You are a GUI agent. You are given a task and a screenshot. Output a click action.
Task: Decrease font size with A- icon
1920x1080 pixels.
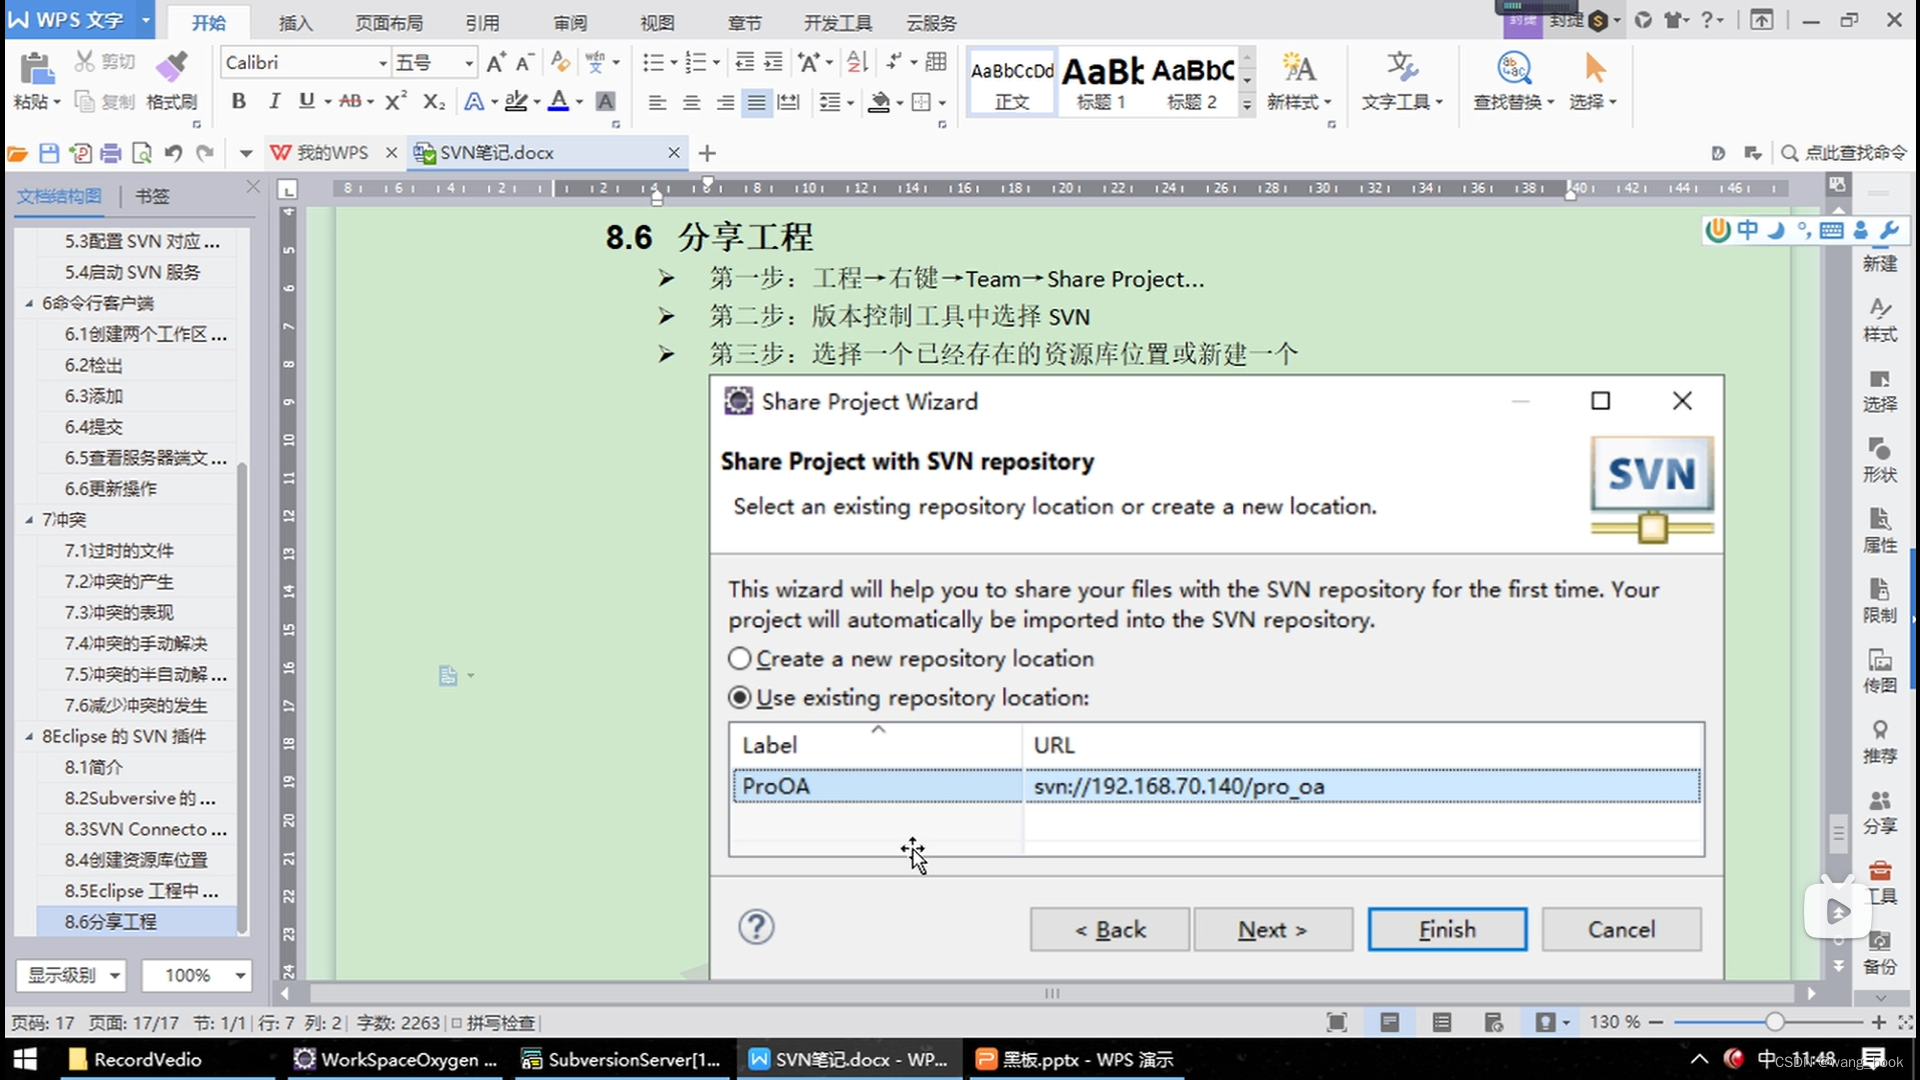pos(525,63)
